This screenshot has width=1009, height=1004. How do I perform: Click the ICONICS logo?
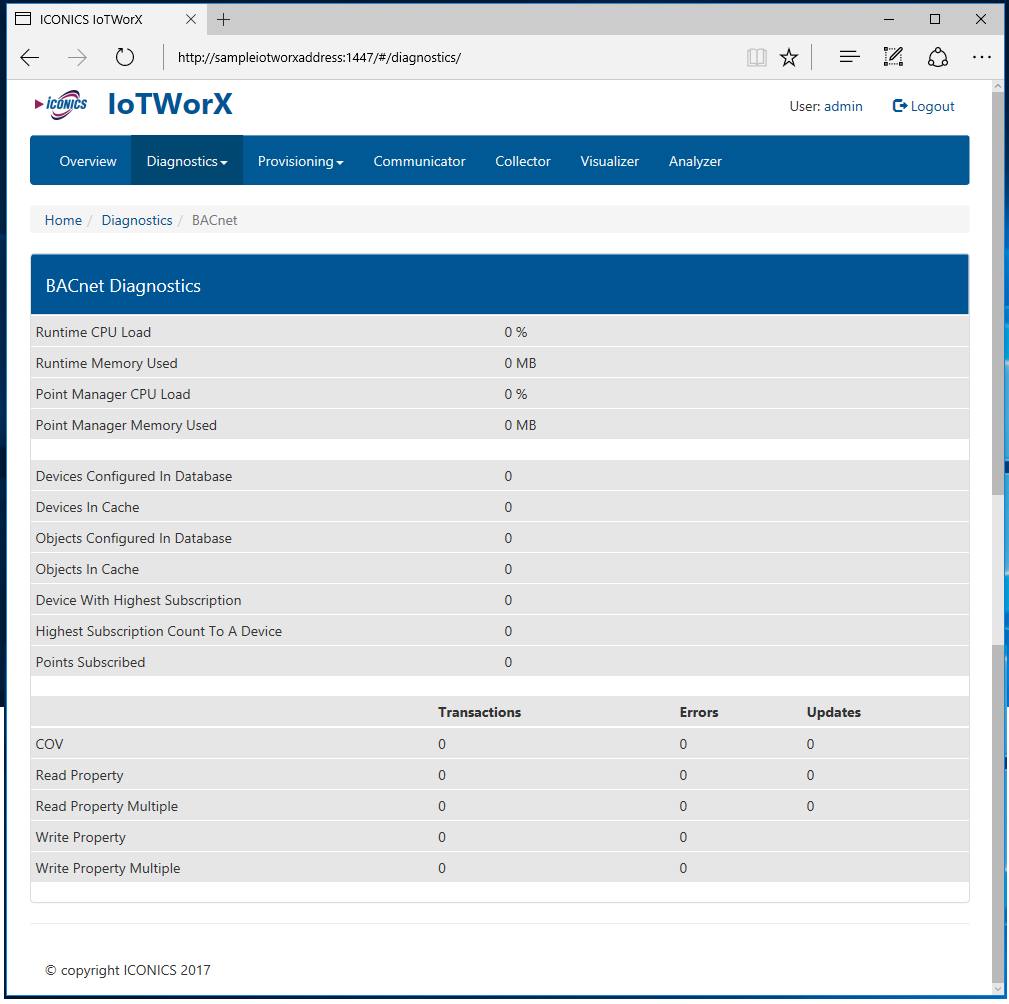(x=61, y=104)
